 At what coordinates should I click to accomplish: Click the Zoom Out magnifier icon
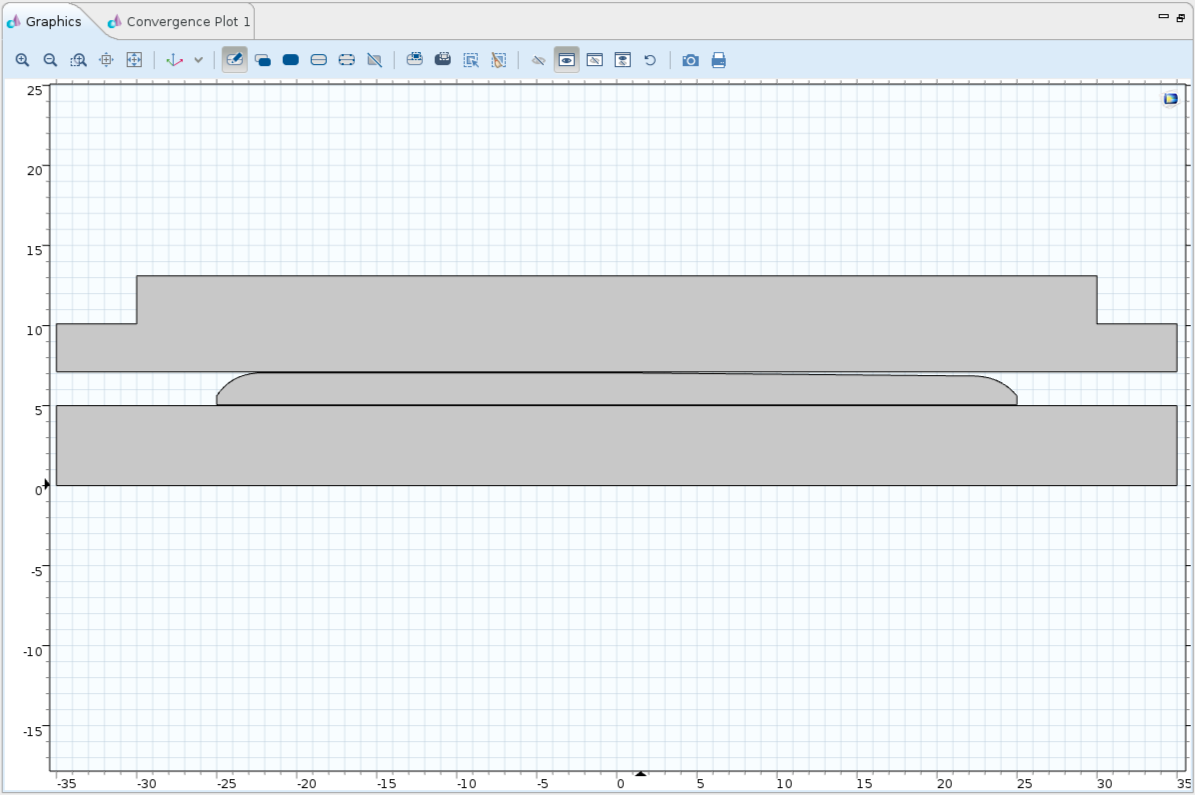tap(50, 60)
